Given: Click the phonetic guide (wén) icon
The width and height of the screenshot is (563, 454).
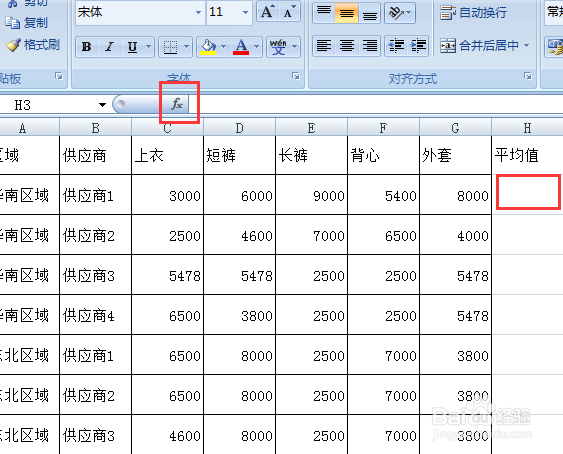Looking at the screenshot, I should [x=278, y=47].
